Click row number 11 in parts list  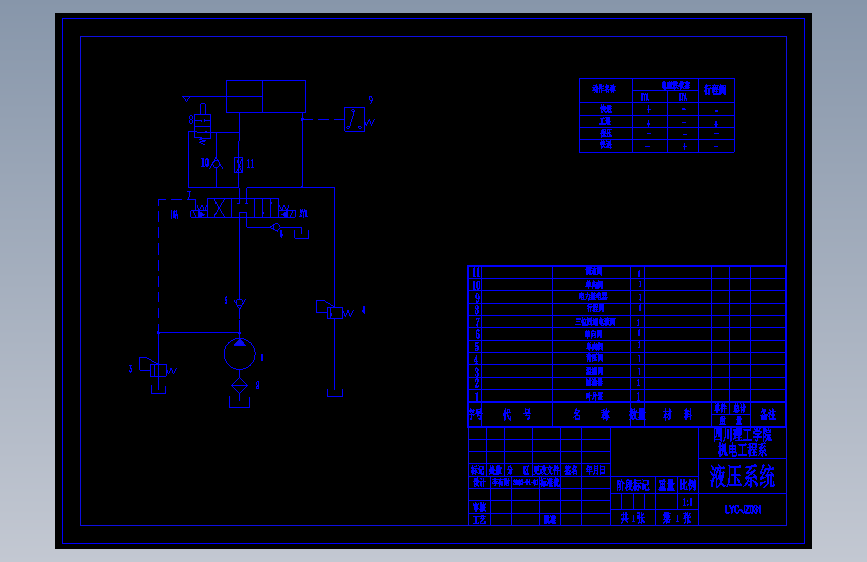[476, 272]
